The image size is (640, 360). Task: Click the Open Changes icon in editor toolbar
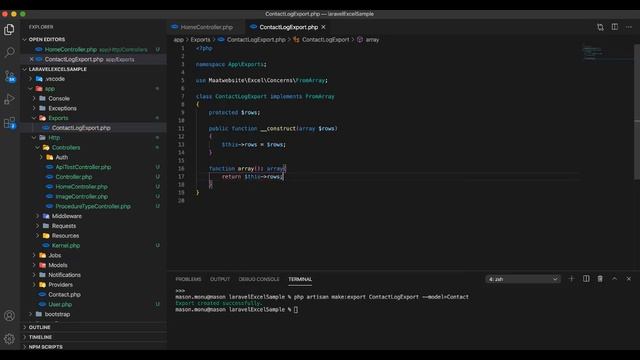600,27
